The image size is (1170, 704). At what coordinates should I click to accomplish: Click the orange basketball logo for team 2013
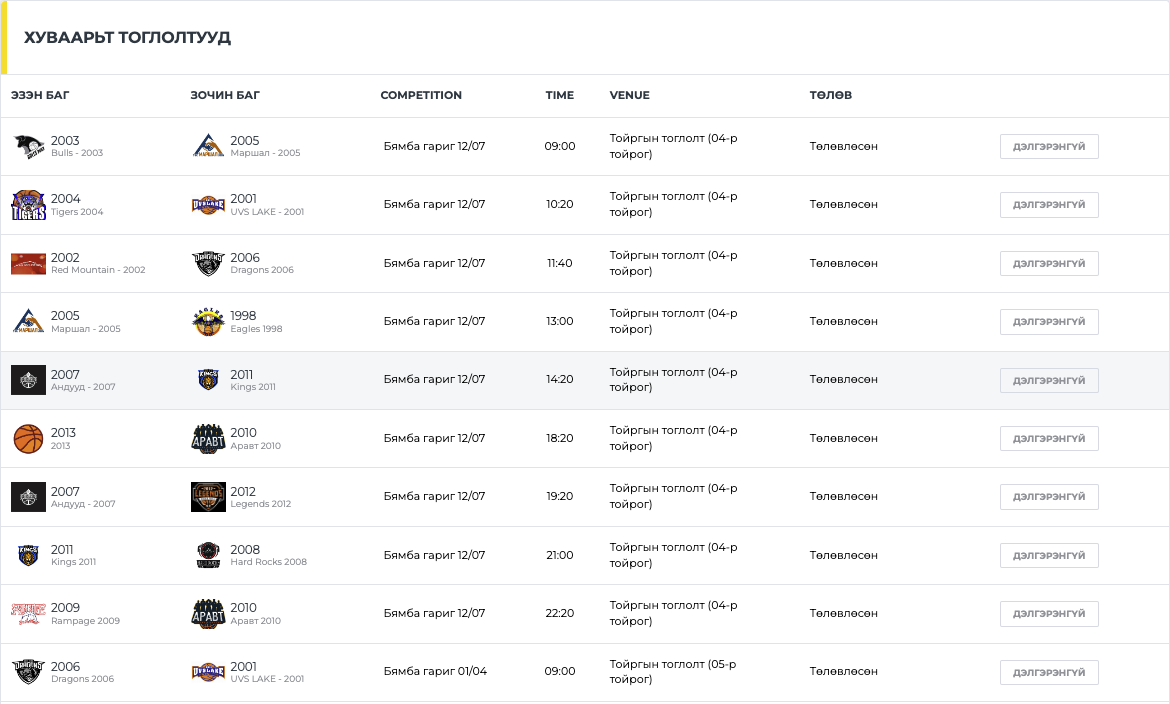point(29,439)
